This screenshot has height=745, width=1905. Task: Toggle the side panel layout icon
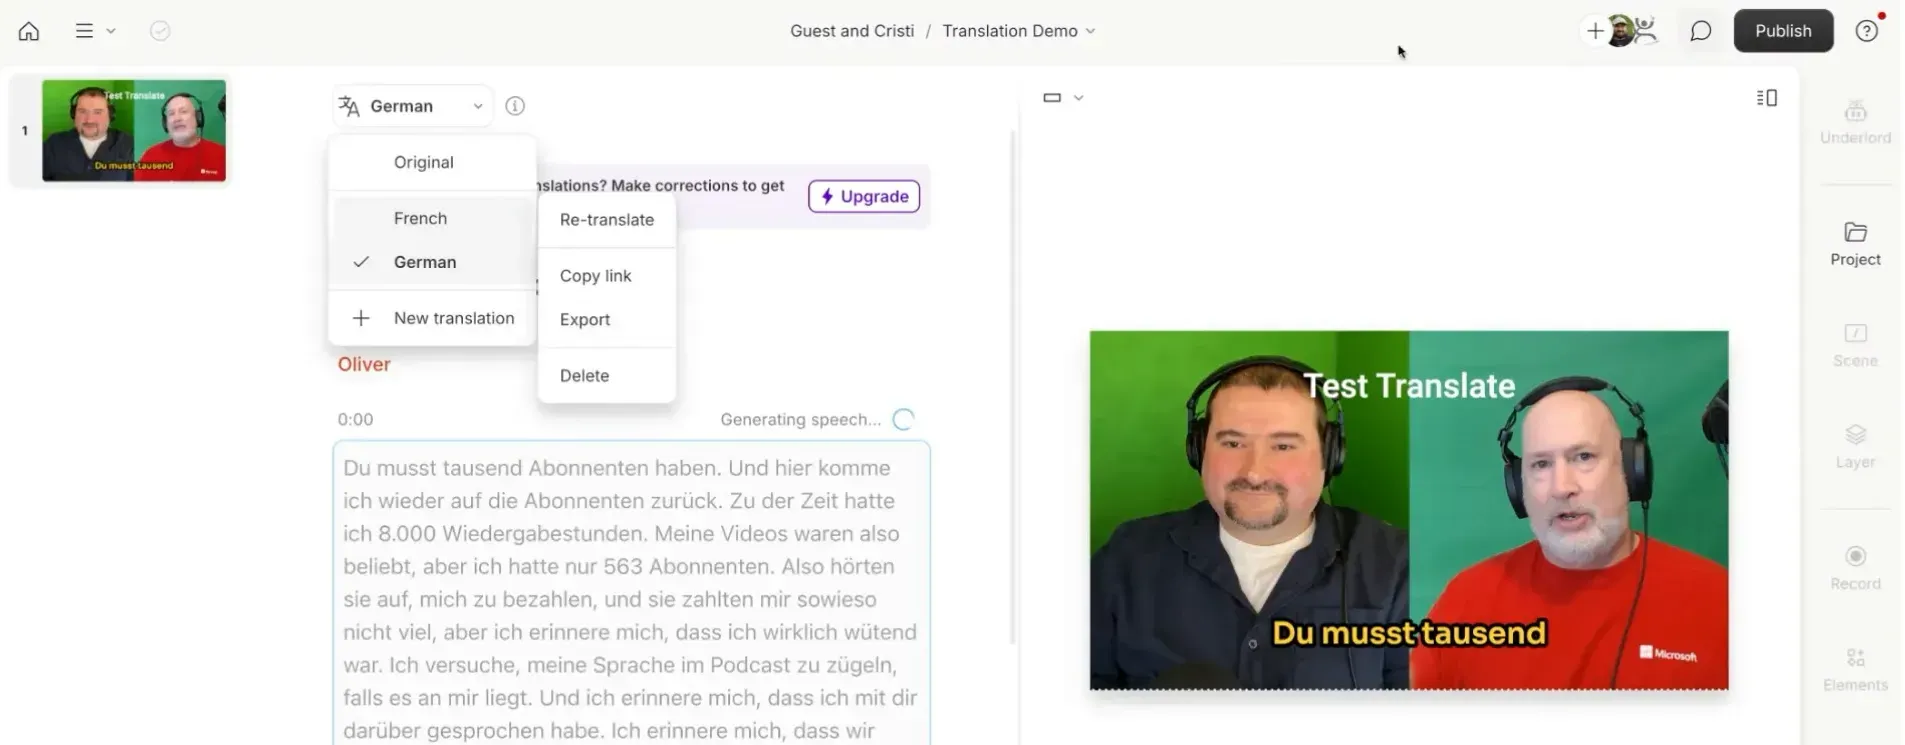(1767, 98)
